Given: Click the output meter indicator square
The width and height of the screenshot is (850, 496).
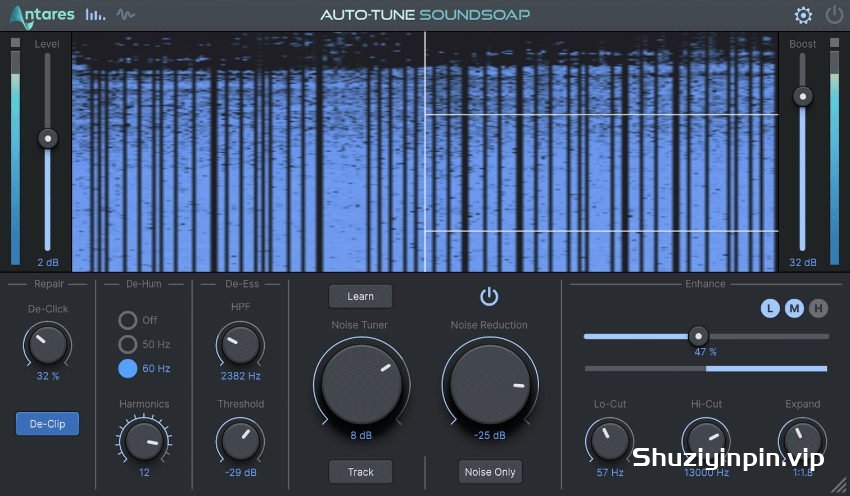Looking at the screenshot, I should (834, 42).
